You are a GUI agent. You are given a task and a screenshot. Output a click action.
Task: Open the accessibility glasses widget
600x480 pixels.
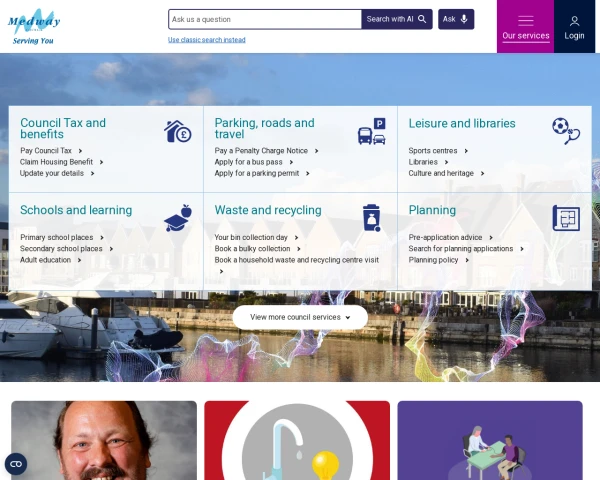pos(16,464)
